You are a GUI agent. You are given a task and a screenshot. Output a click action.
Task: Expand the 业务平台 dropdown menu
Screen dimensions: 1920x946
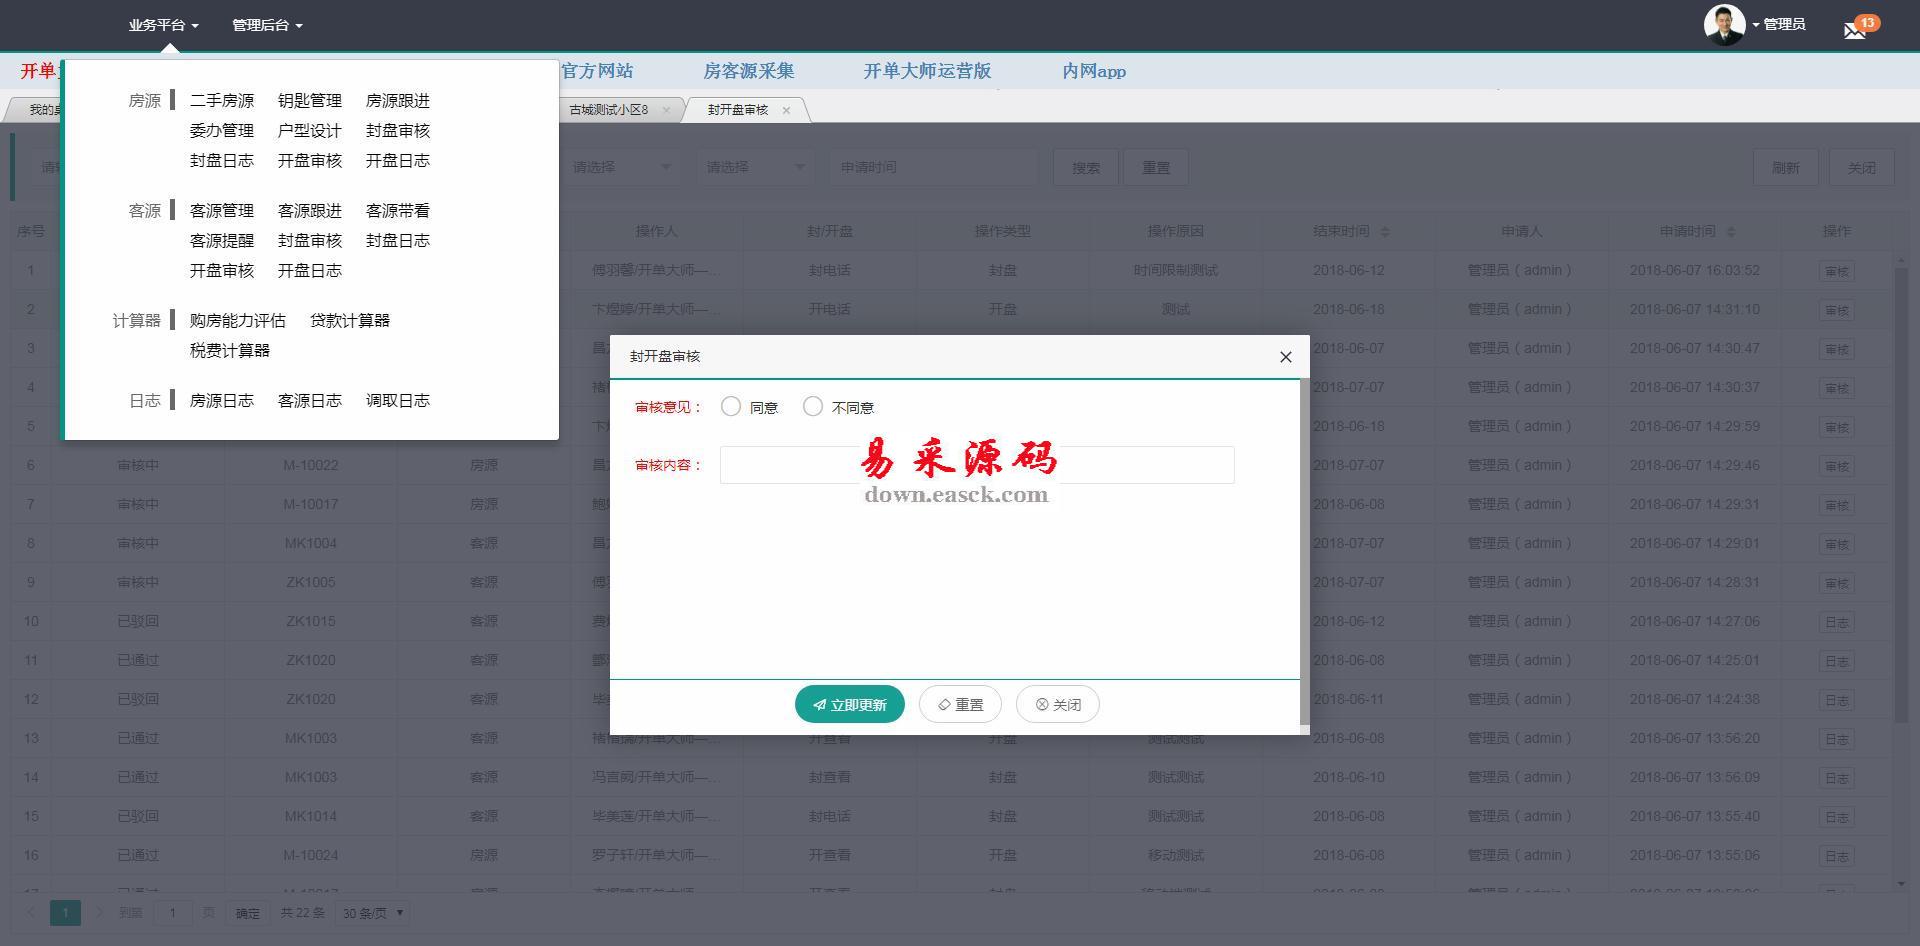tap(163, 25)
